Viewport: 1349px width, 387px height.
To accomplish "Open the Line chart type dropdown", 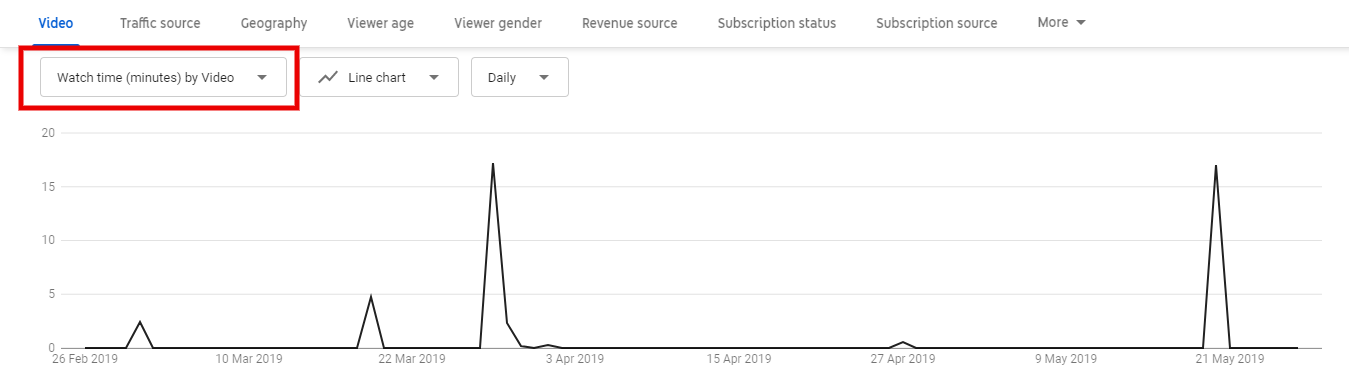I will (380, 77).
